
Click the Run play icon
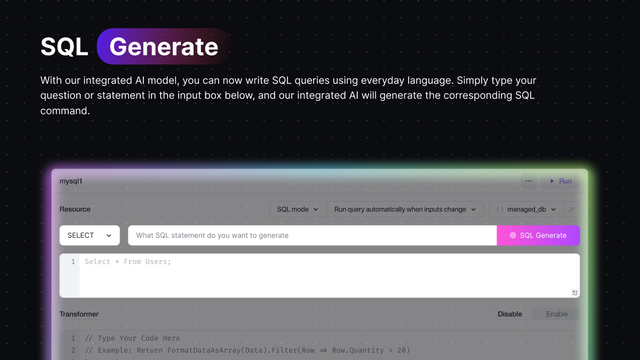coord(552,181)
